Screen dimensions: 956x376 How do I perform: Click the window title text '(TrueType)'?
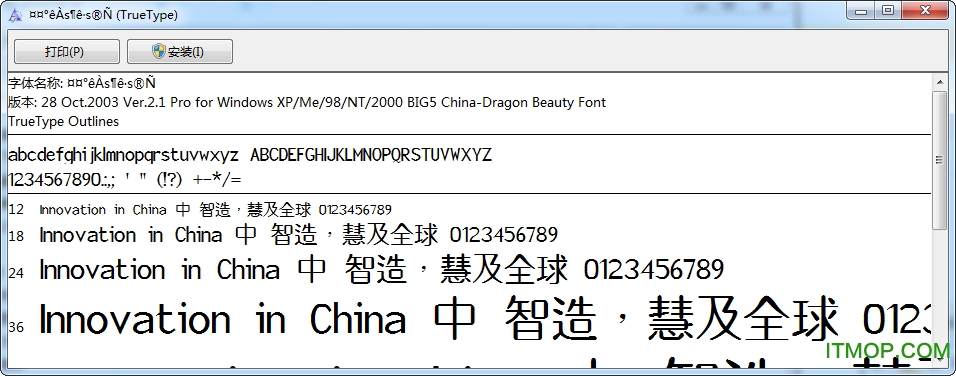tap(147, 15)
